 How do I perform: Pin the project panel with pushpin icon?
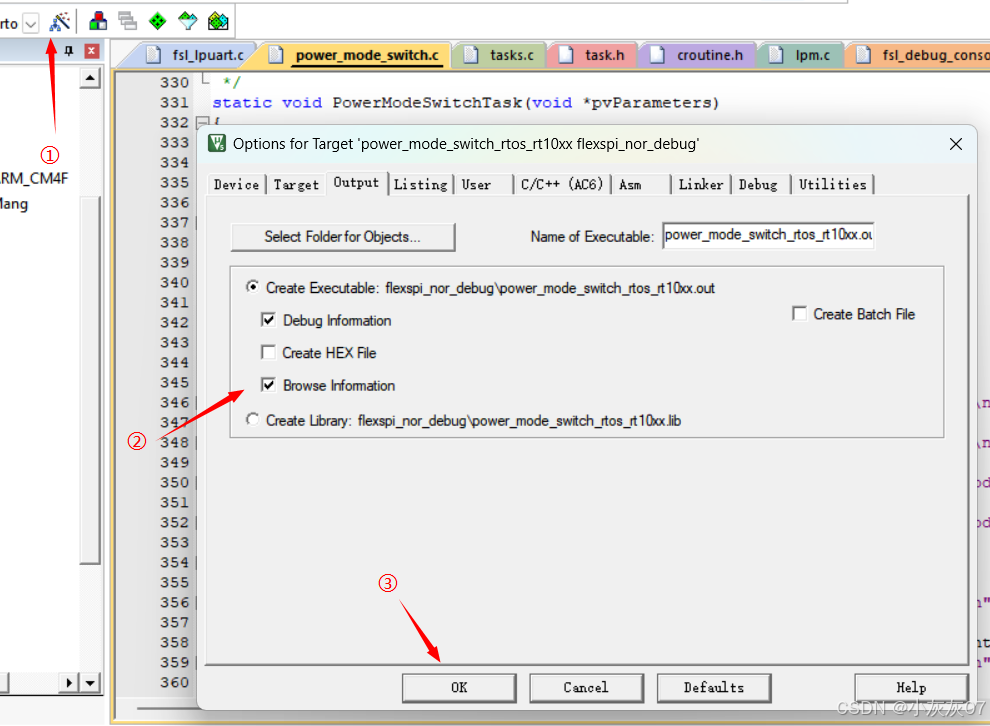point(69,51)
